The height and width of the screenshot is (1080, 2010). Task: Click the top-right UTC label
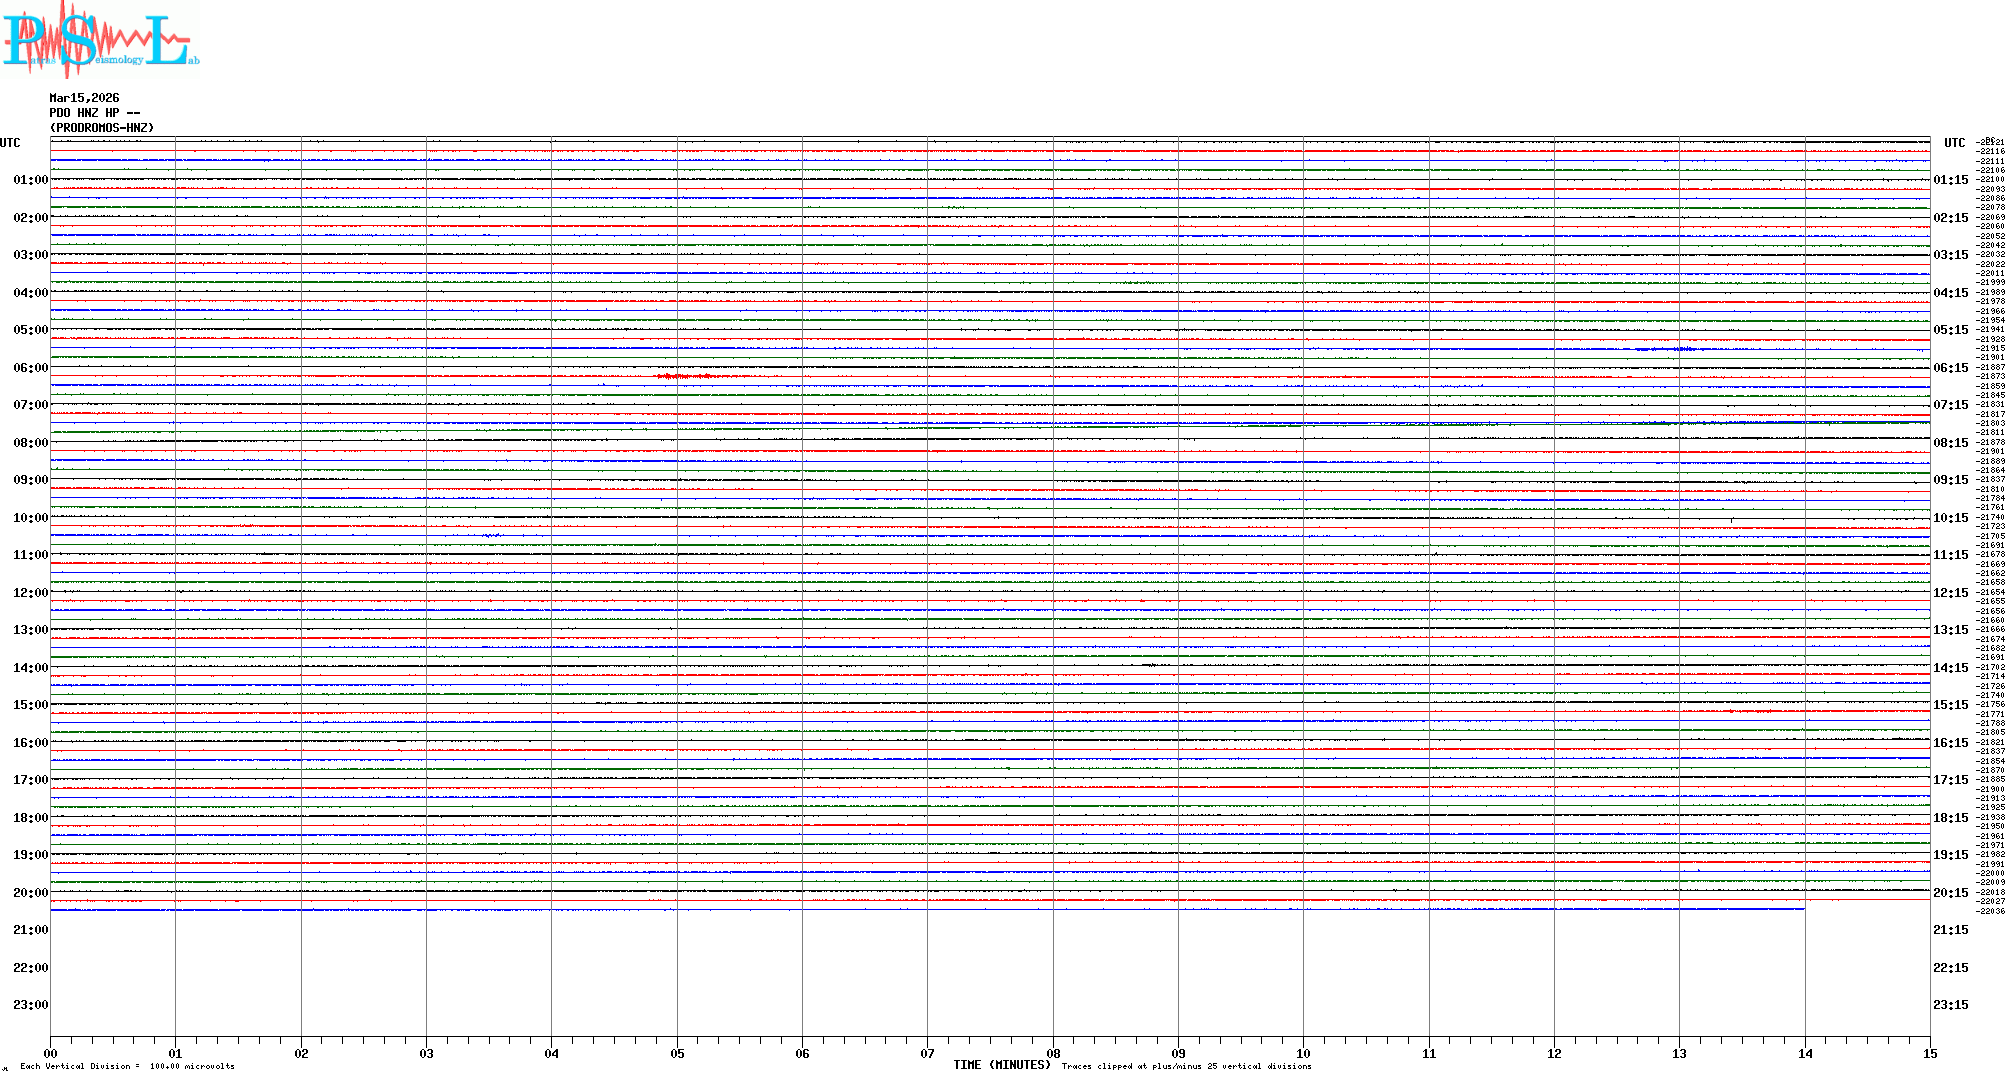tap(1954, 143)
